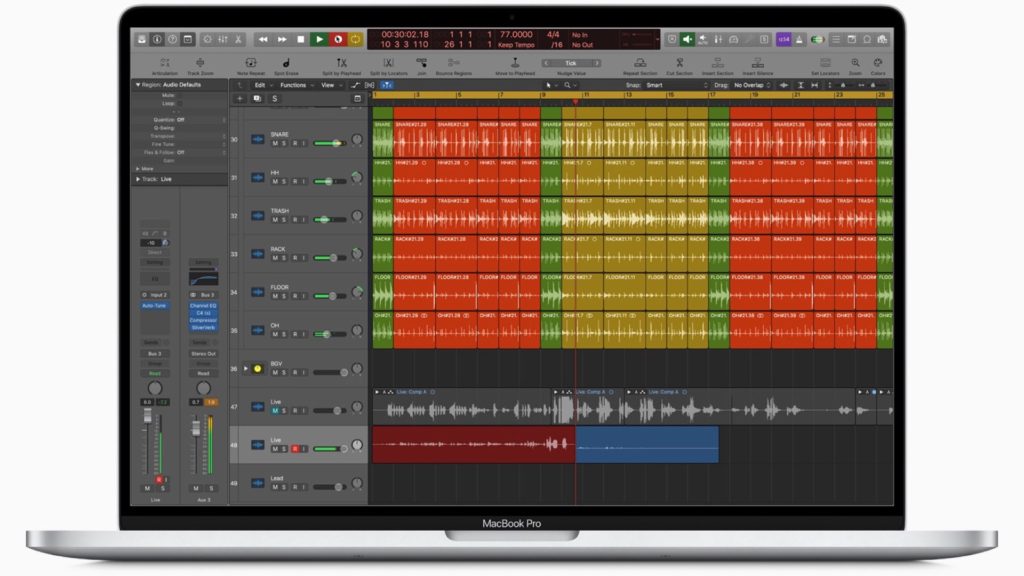Open the media Browsers button
1024x576 pixels.
[882, 39]
